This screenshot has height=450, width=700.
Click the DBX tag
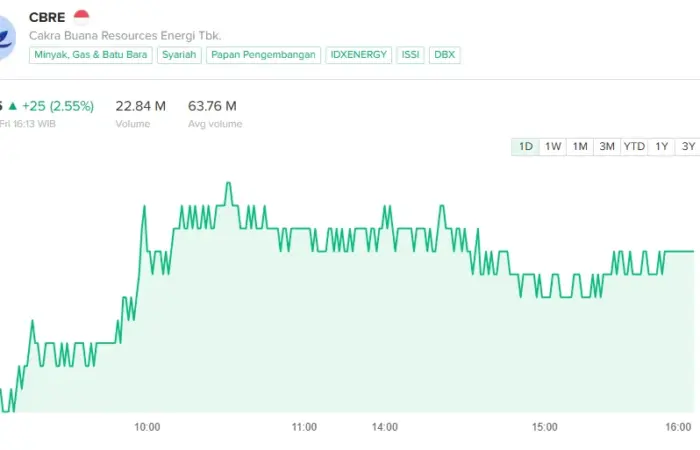445,55
